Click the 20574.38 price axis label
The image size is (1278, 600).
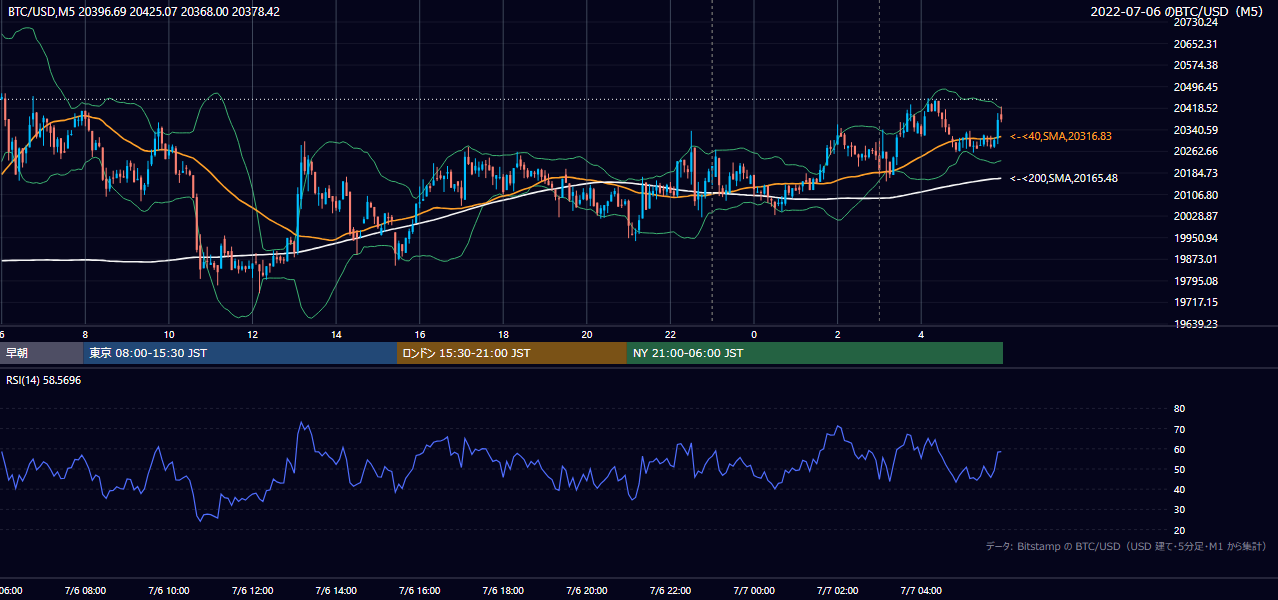(x=1195, y=65)
